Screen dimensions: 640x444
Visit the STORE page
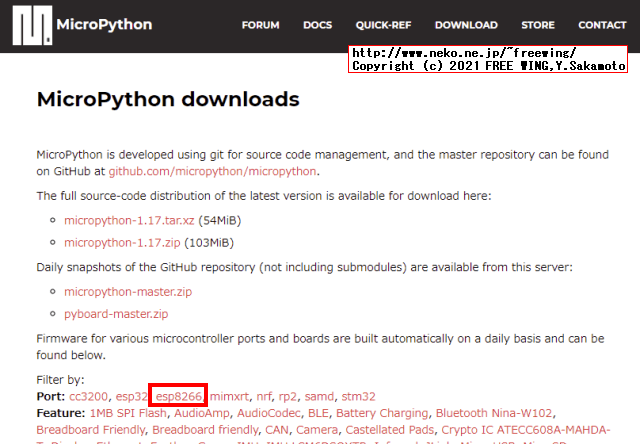click(538, 25)
